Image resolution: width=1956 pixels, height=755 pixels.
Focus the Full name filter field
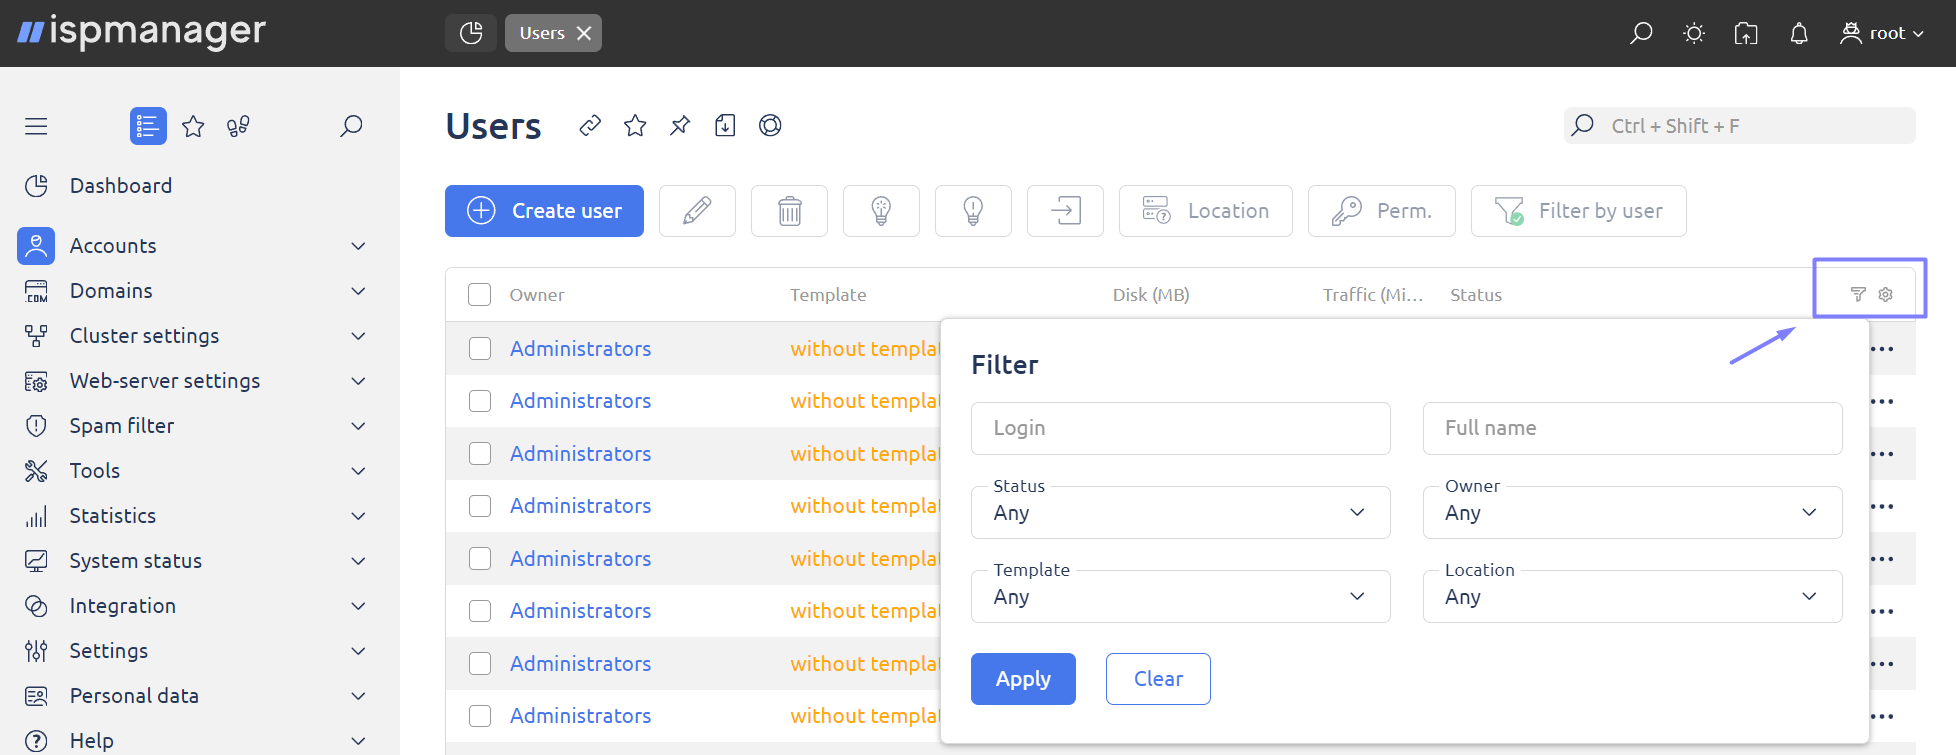point(1632,428)
